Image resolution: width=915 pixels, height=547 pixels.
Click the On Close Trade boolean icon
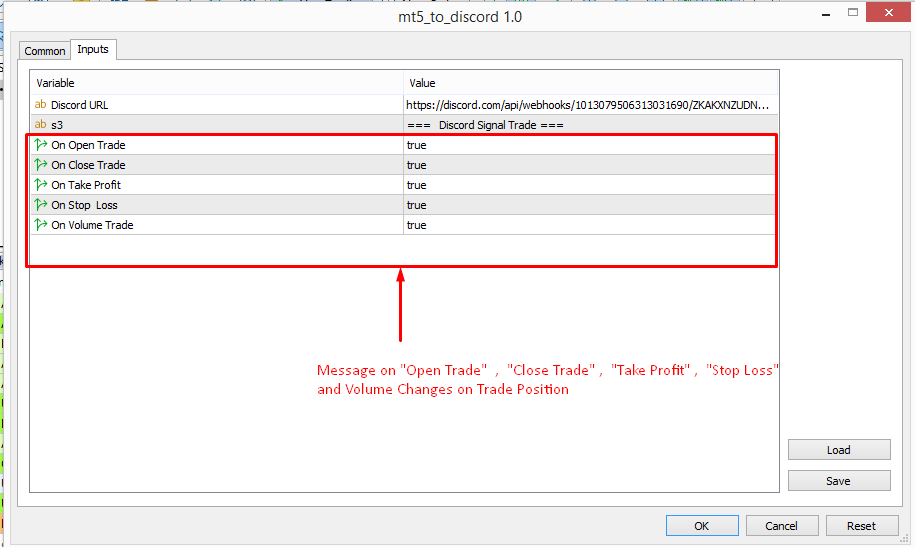click(40, 165)
